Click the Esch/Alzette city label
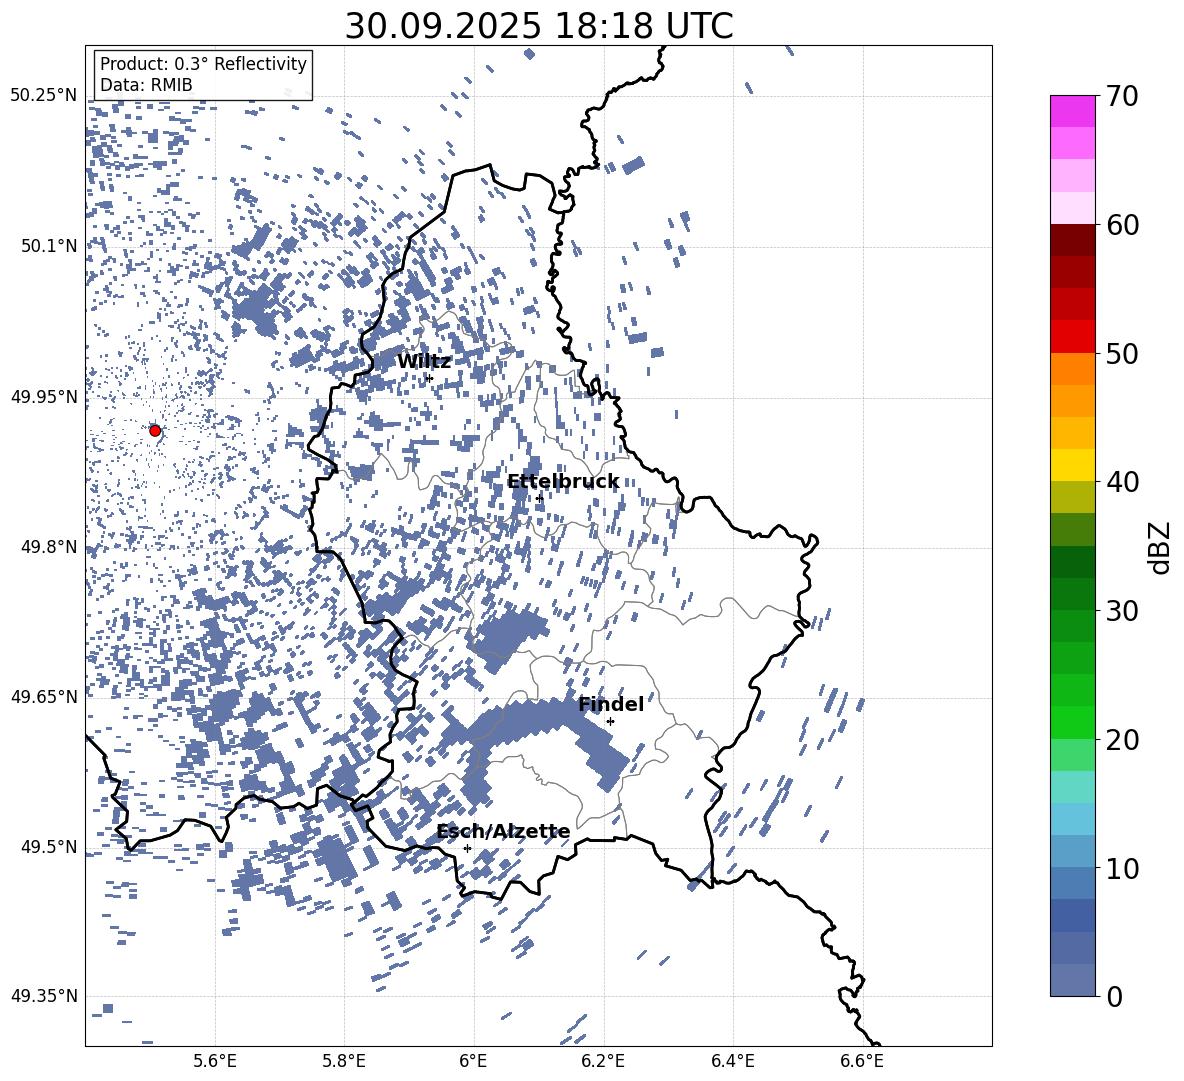Viewport: 1184px width, 1081px height. point(503,832)
